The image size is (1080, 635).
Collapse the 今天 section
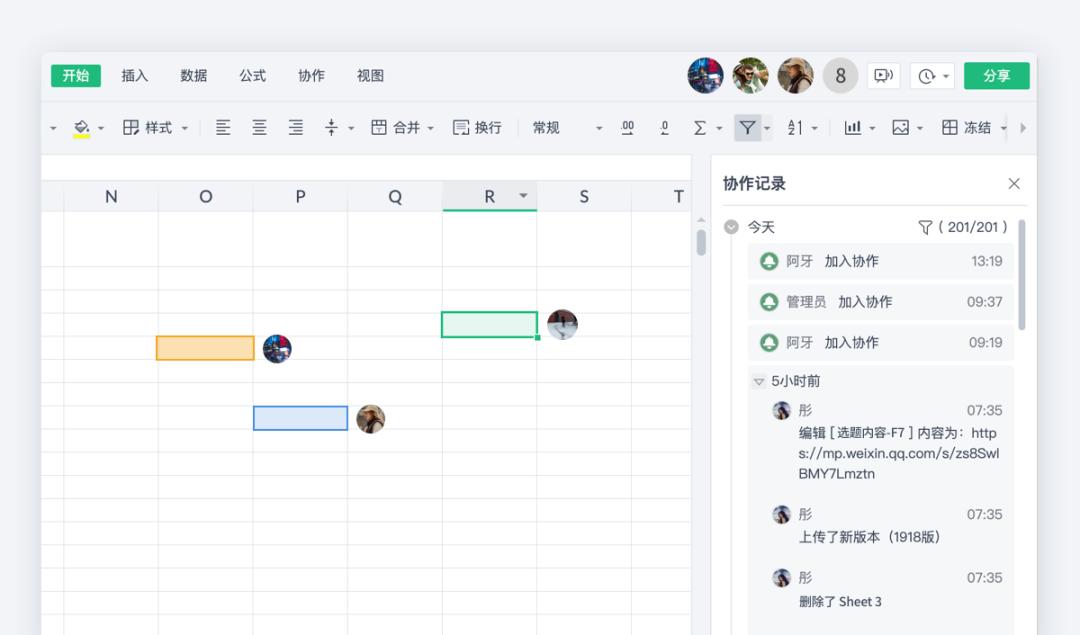[x=731, y=227]
